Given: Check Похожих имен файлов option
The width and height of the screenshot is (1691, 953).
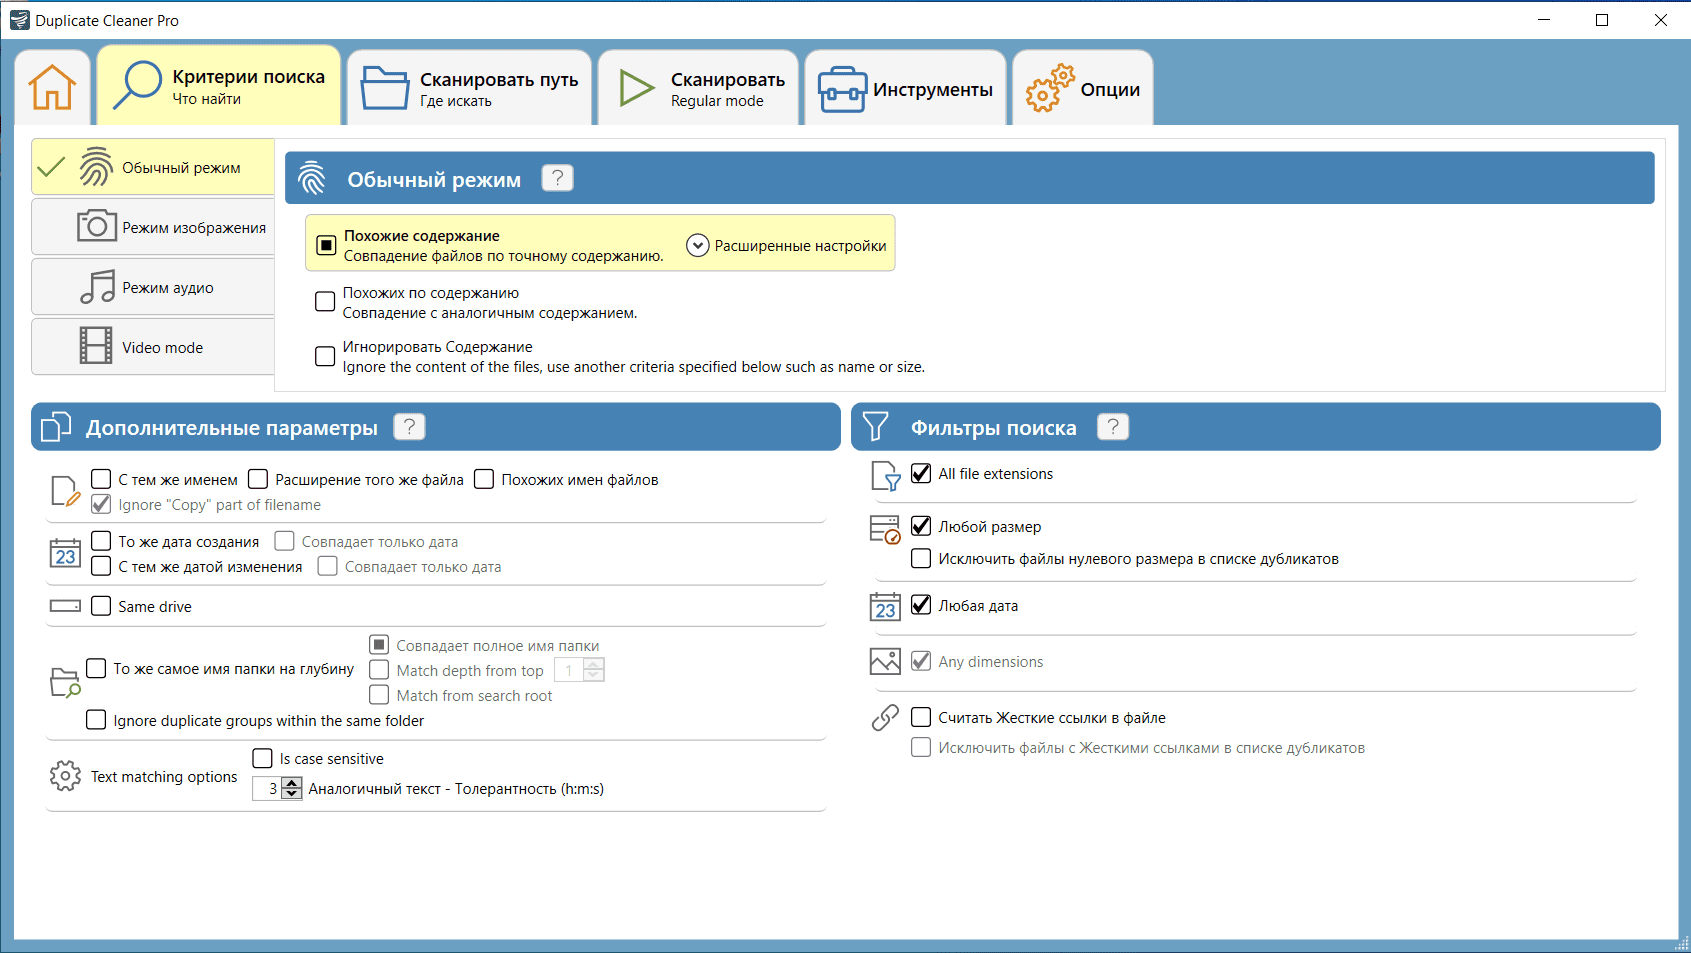Looking at the screenshot, I should 484,479.
